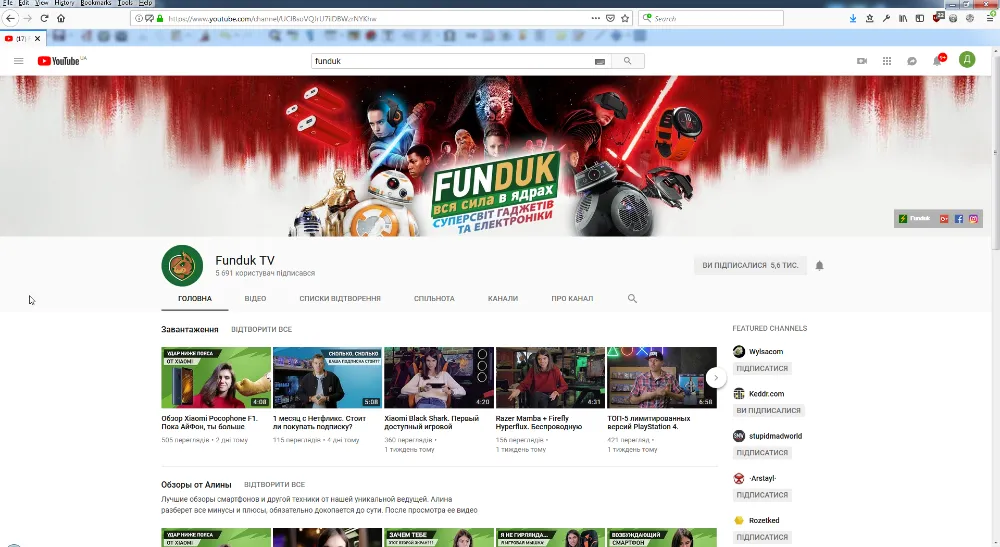Open the History menu

pos(64,3)
